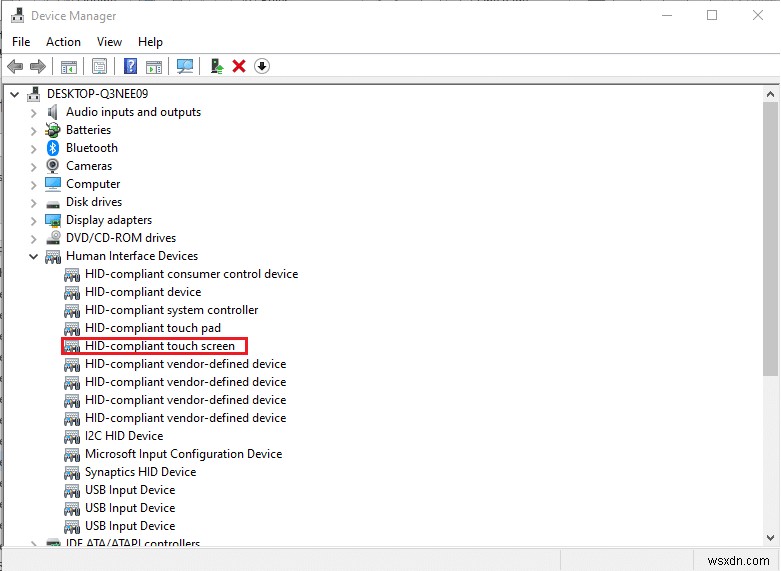The width and height of the screenshot is (781, 571).
Task: Scan for hardware changes monitor icon
Action: (x=185, y=66)
